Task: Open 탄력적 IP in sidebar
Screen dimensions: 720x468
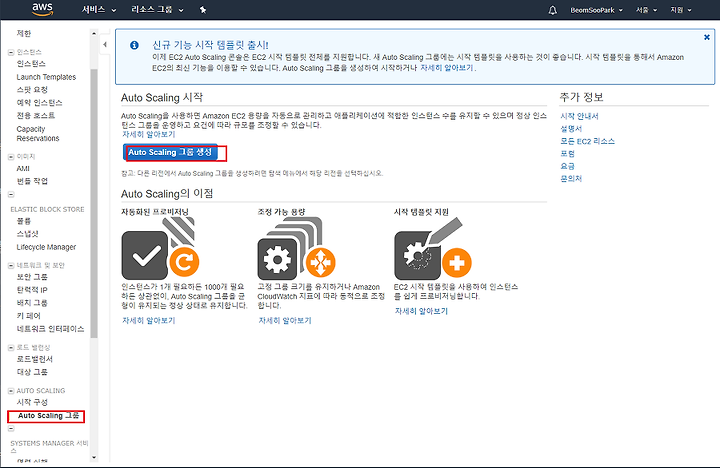Action: point(32,290)
